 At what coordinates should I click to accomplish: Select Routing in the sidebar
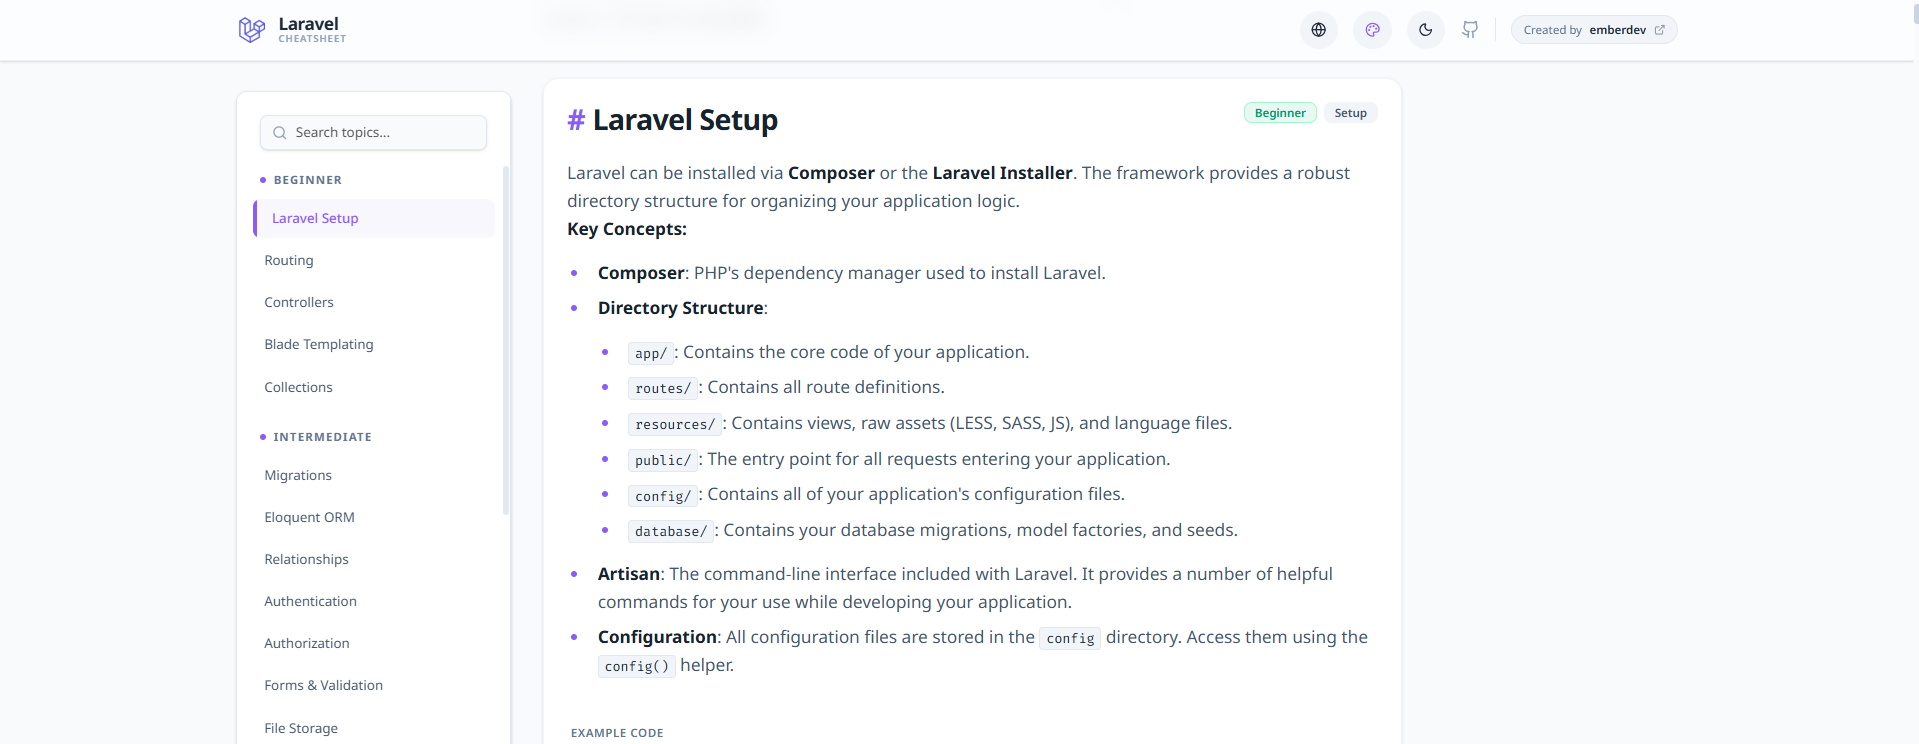click(289, 260)
